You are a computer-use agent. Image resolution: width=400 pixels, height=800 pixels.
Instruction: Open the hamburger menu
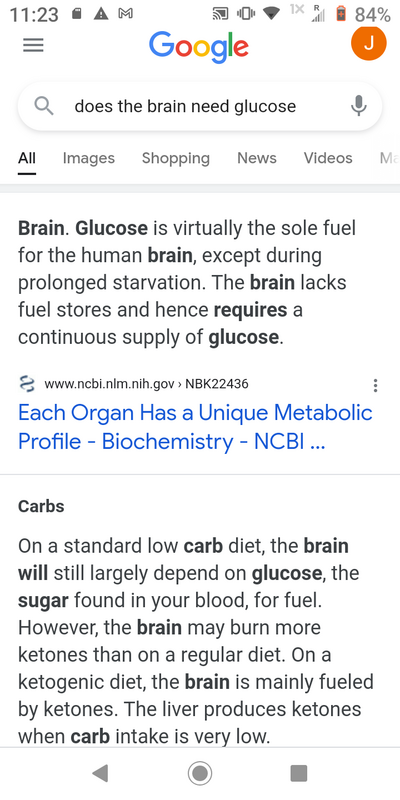[x=33, y=46]
